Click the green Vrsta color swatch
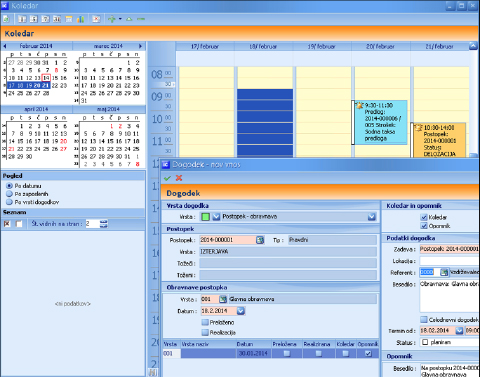Screen dimensions: 480x377 206,217
